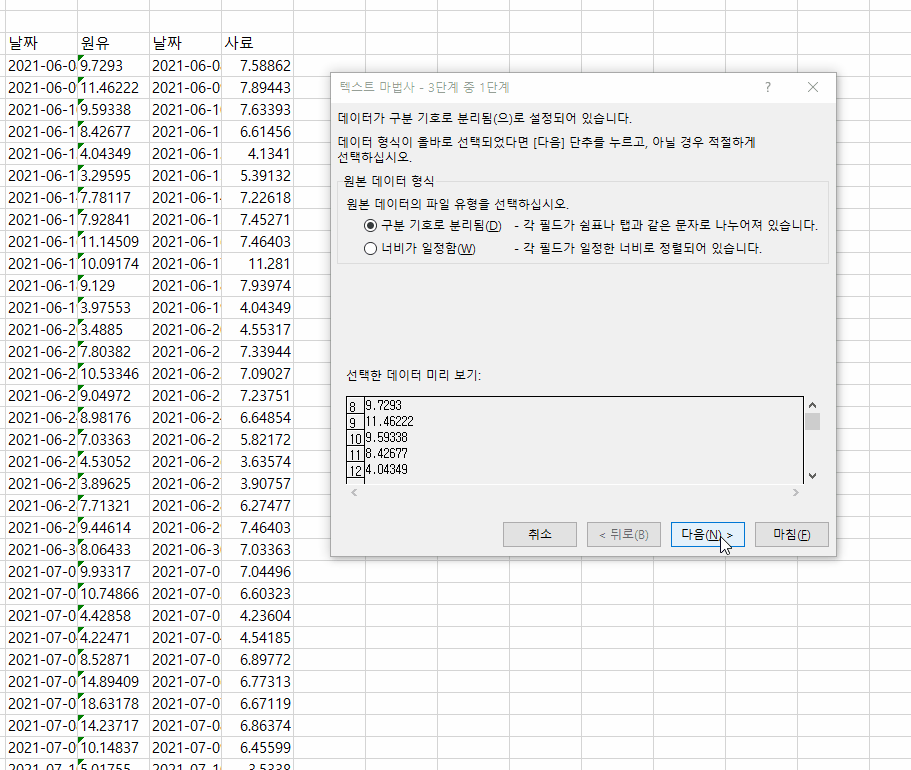
Task: Select spreadsheet cell with value 3.4885
Action: pyautogui.click(x=113, y=330)
